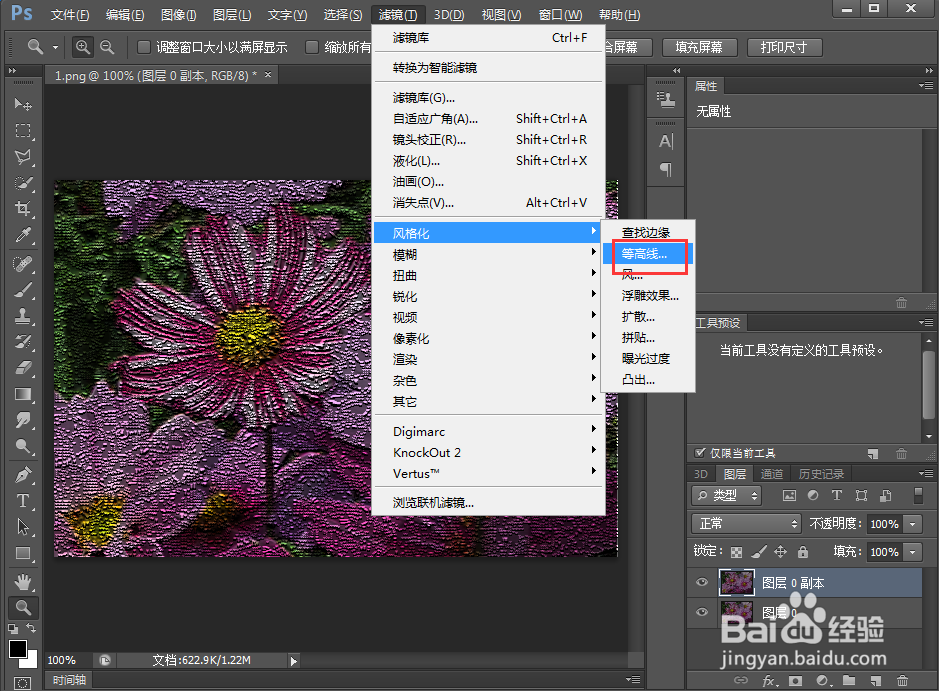Open the Character panel icon

coord(666,141)
